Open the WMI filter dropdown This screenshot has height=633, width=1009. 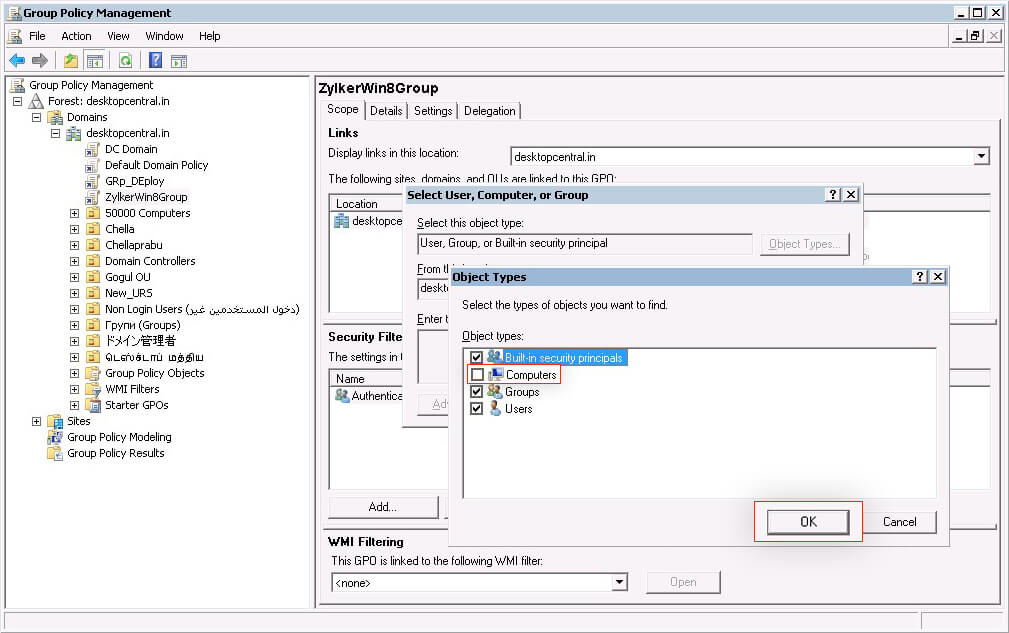pyautogui.click(x=619, y=582)
